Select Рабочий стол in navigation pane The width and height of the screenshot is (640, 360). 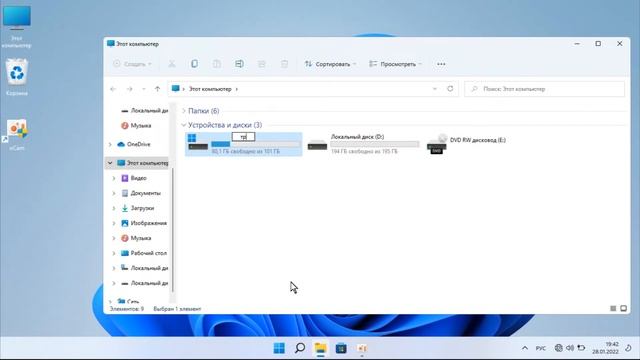(144, 253)
